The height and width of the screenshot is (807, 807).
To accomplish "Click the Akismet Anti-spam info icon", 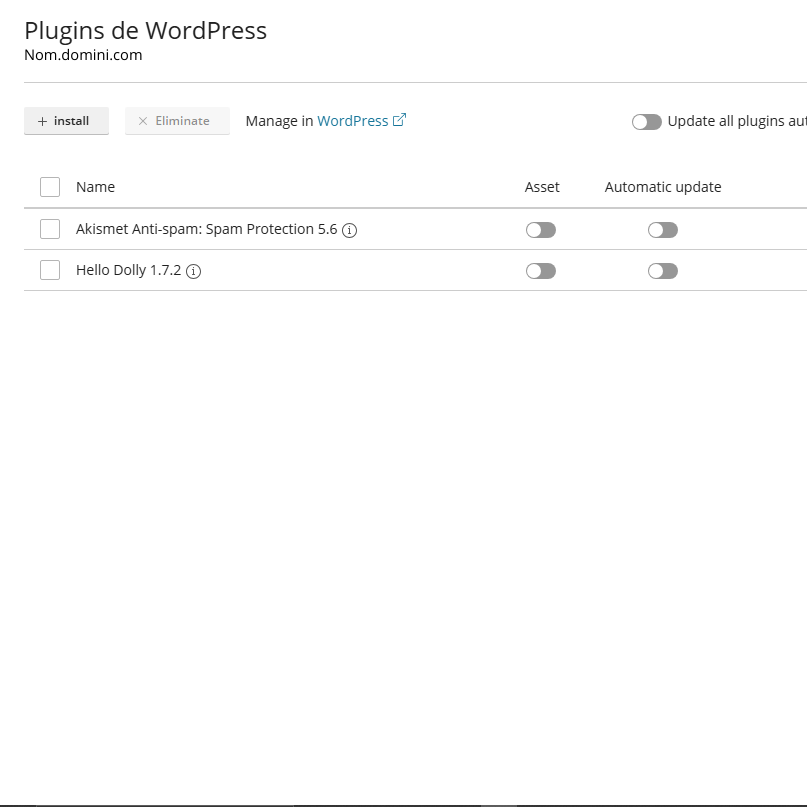I will pos(350,230).
